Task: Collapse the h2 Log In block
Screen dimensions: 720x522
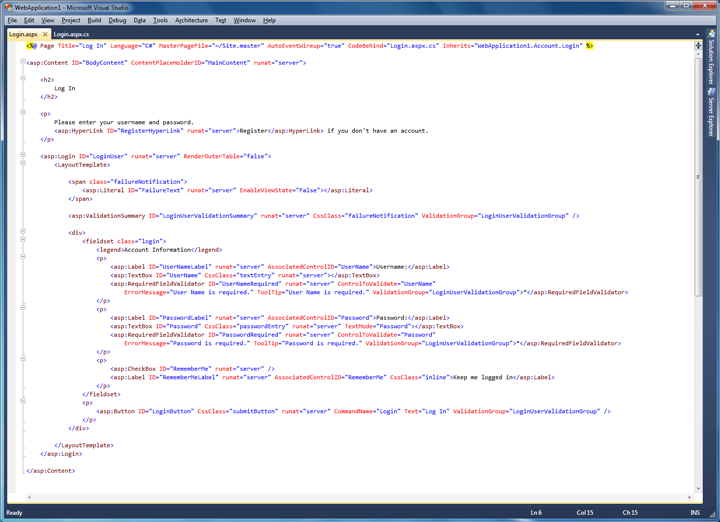Action: 22,79
